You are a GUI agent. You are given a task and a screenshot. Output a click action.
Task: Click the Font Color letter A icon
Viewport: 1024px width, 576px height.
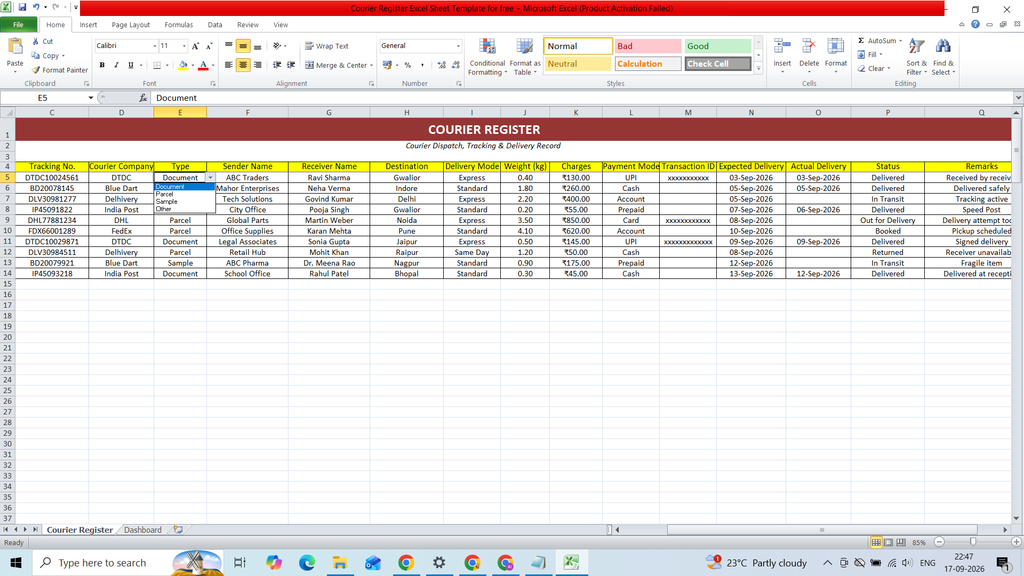(203, 65)
